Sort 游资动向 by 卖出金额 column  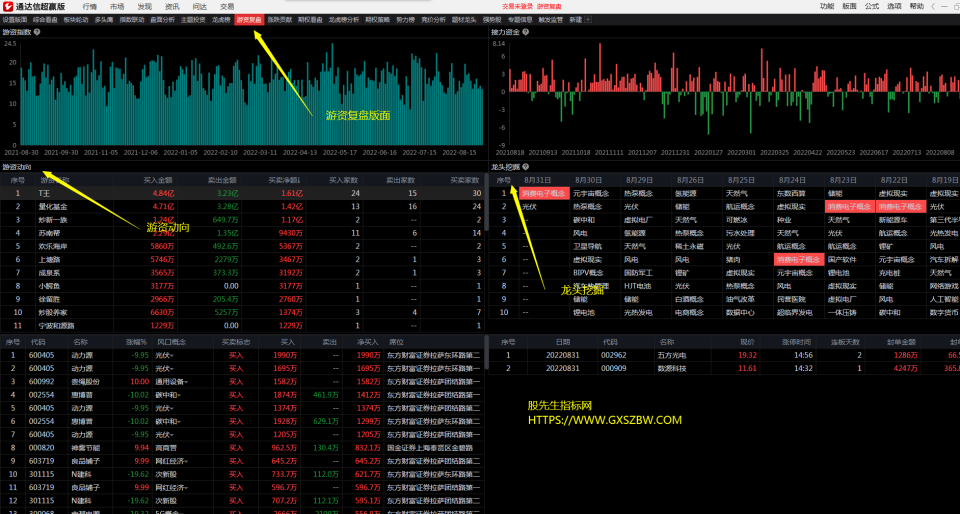[x=222, y=181]
